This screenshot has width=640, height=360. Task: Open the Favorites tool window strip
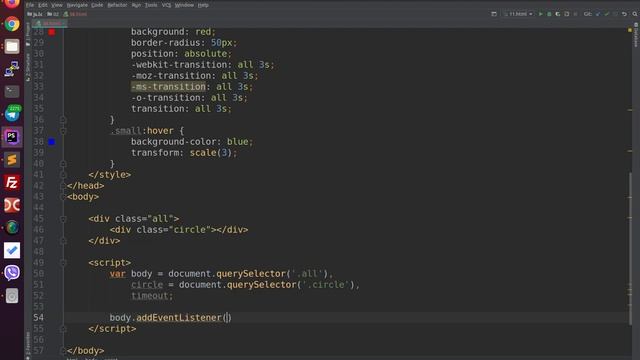click(28, 345)
